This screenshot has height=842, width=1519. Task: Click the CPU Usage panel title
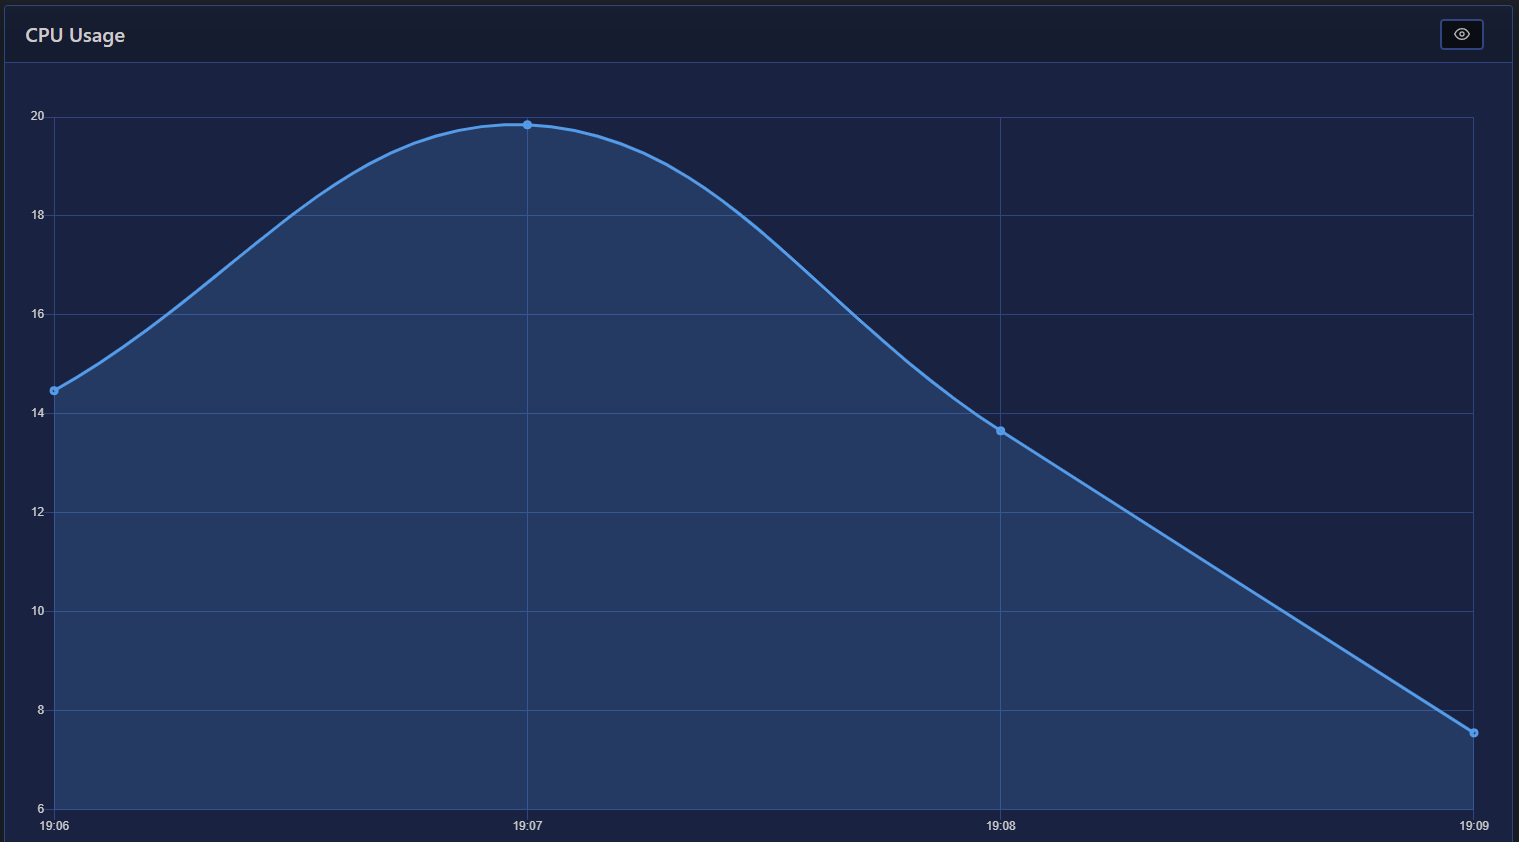[x=75, y=35]
